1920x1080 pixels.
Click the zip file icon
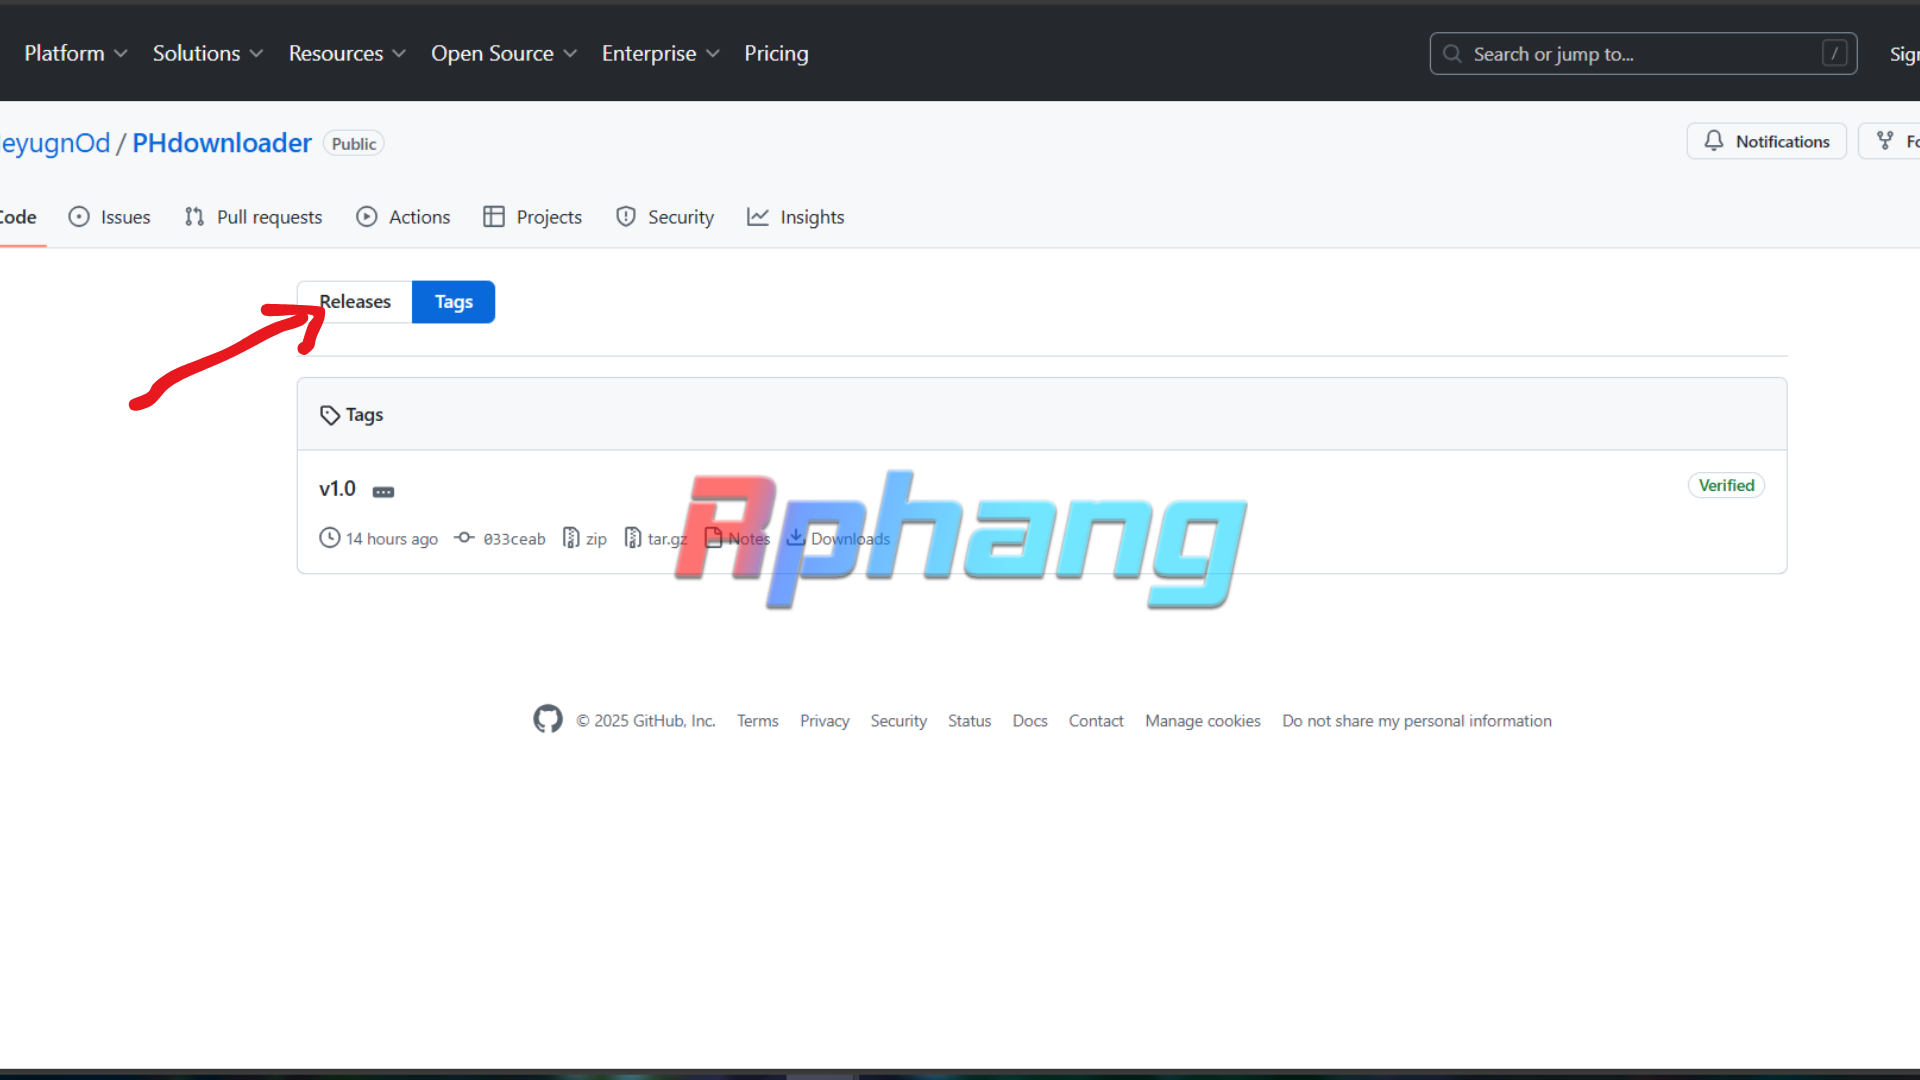coord(571,538)
